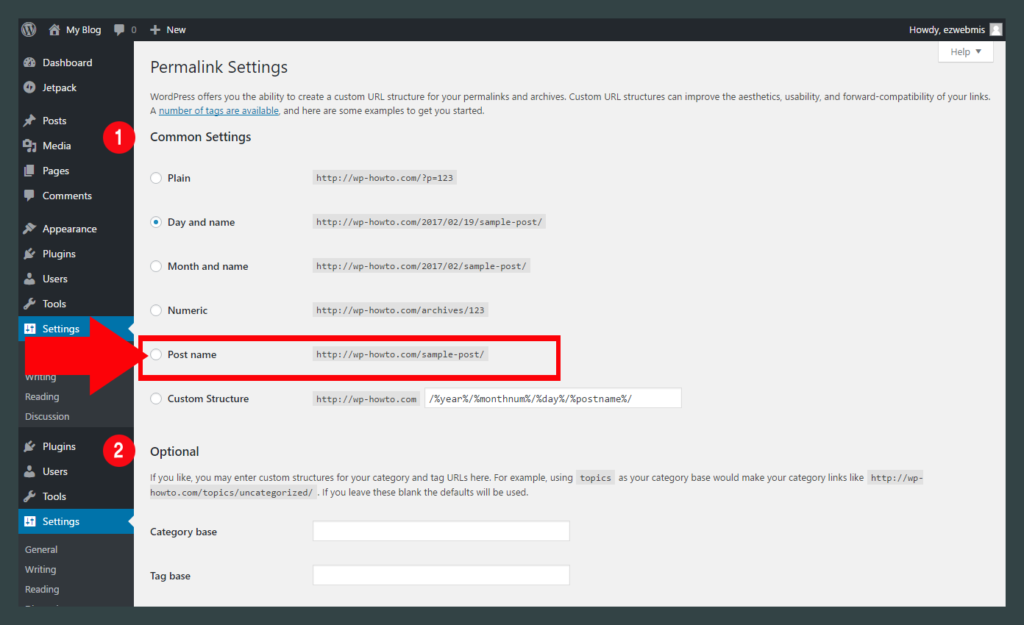
Task: Open the Pages menu item
Action: point(56,171)
